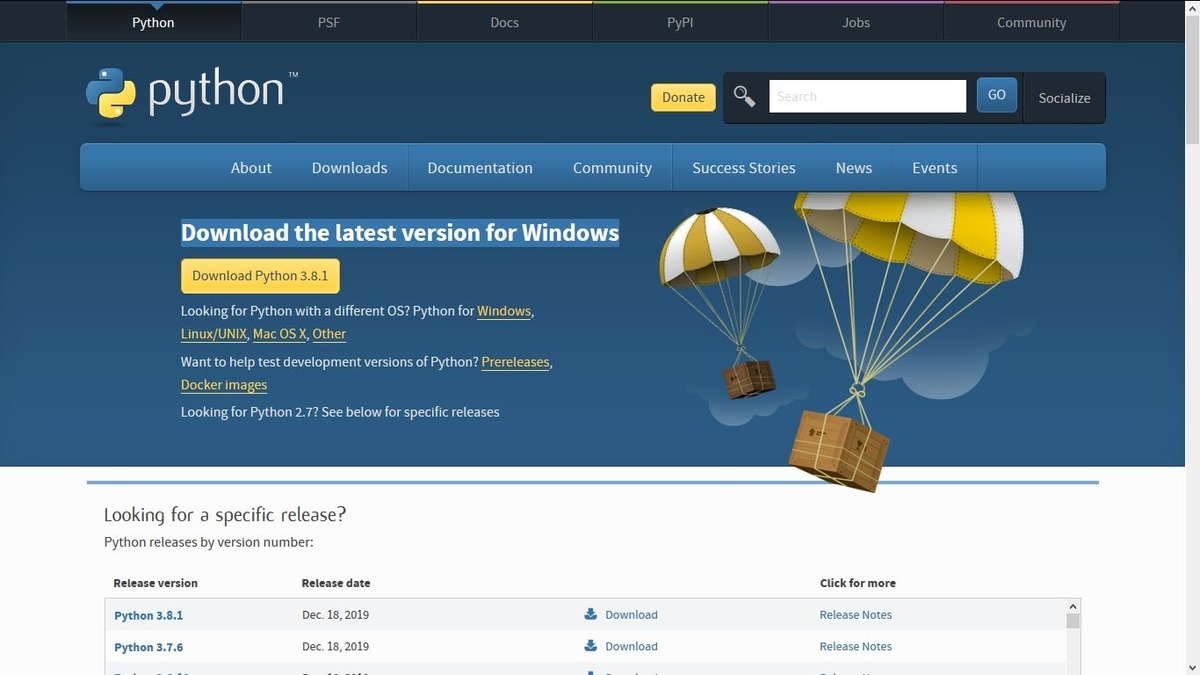Click 'Dec. 18, 2019' date for Python 3.7.6

point(335,647)
